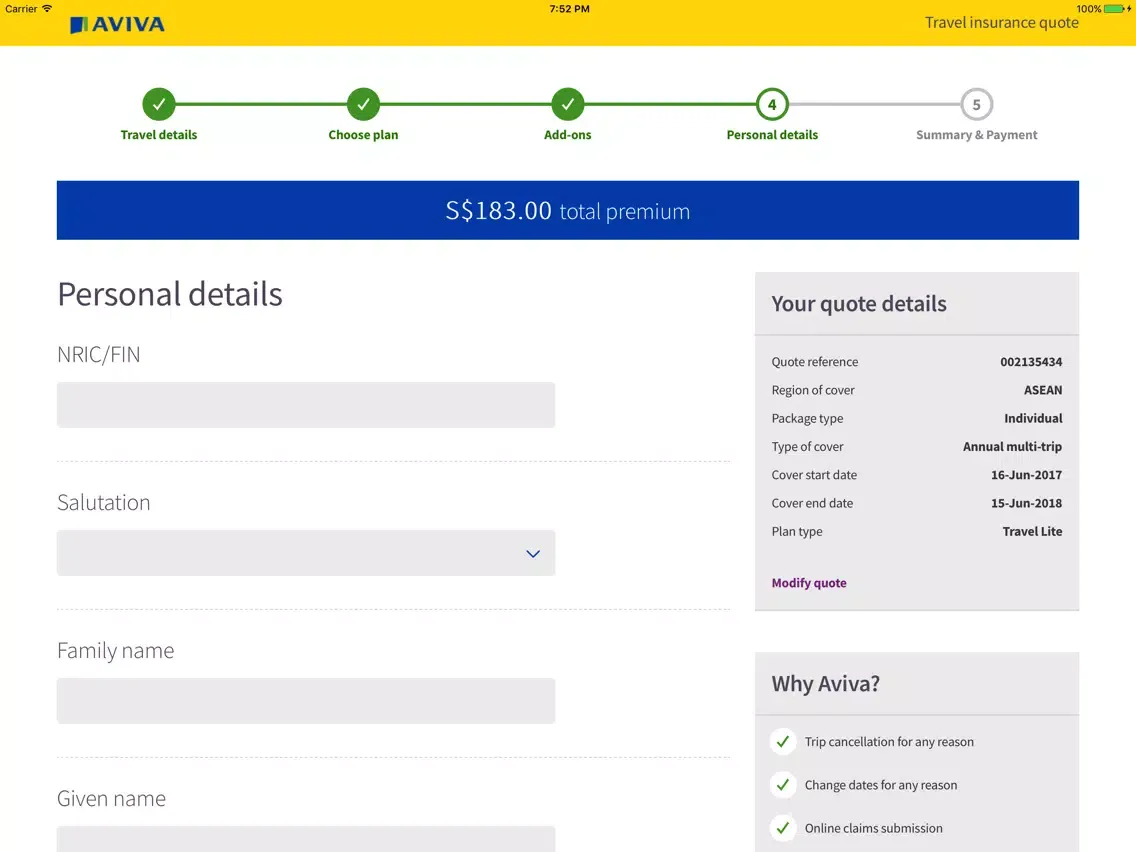Screen dimensions: 1136x852
Task: Click the S$183.00 total premium banner
Action: (x=567, y=210)
